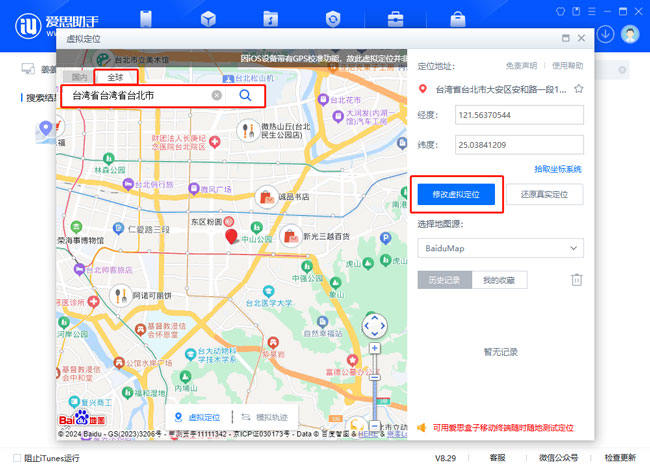Open the apps cube icon in top toolbar
The width and height of the screenshot is (650, 468).
click(x=208, y=19)
